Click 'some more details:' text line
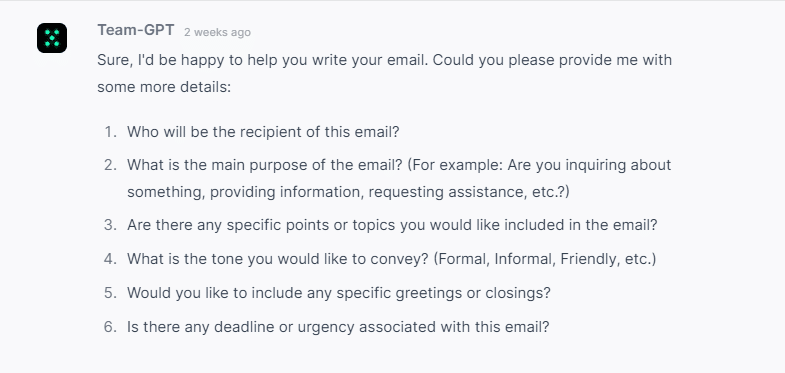Viewport: 785px width, 373px height. 164,87
